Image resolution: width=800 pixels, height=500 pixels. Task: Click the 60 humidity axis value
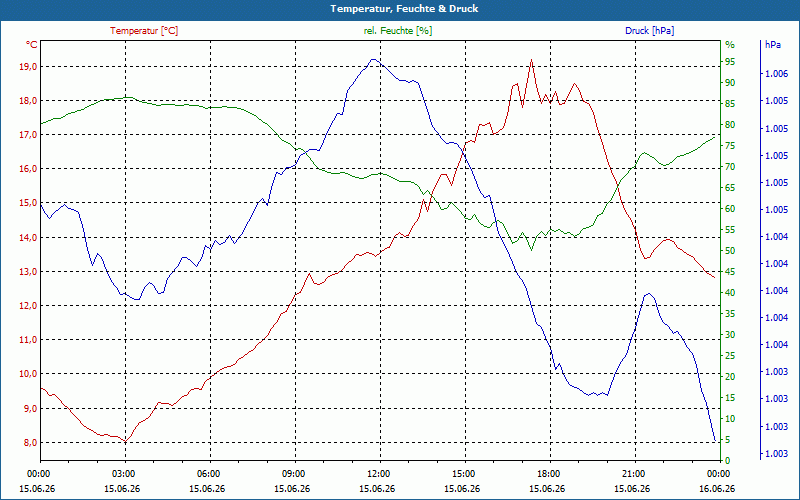point(730,209)
